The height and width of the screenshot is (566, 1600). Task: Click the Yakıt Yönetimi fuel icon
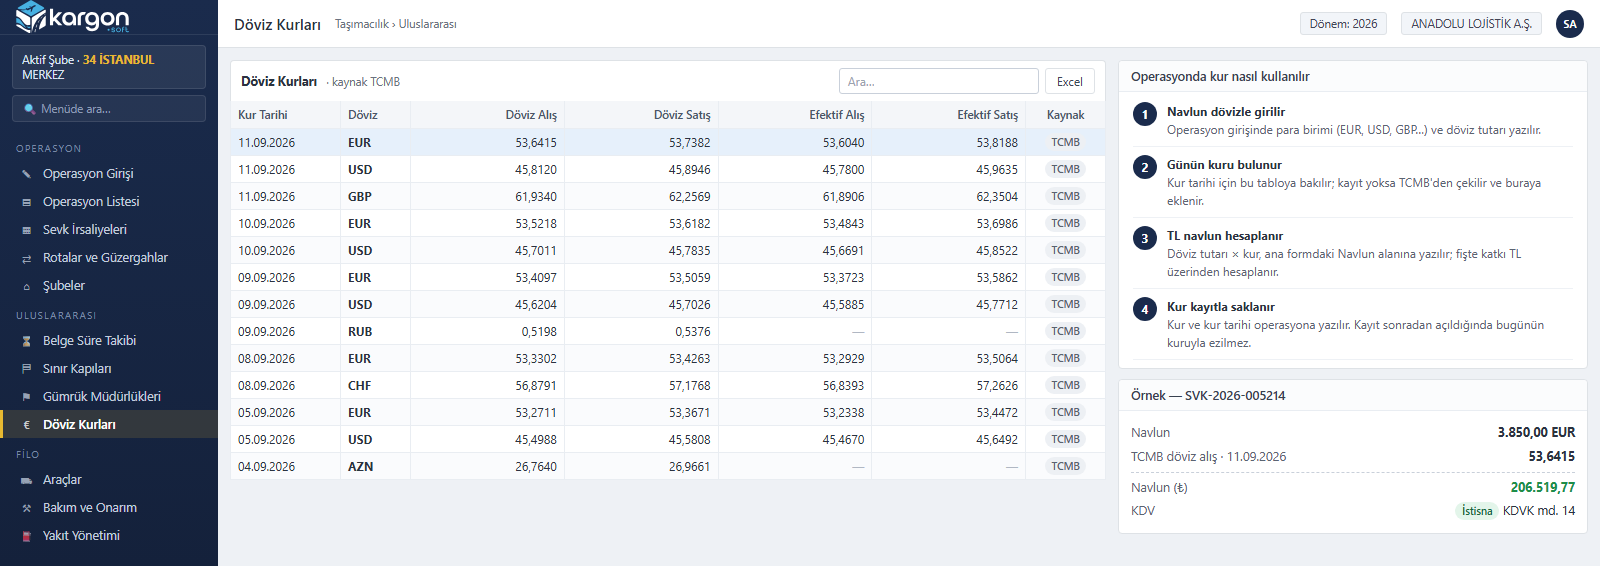27,536
